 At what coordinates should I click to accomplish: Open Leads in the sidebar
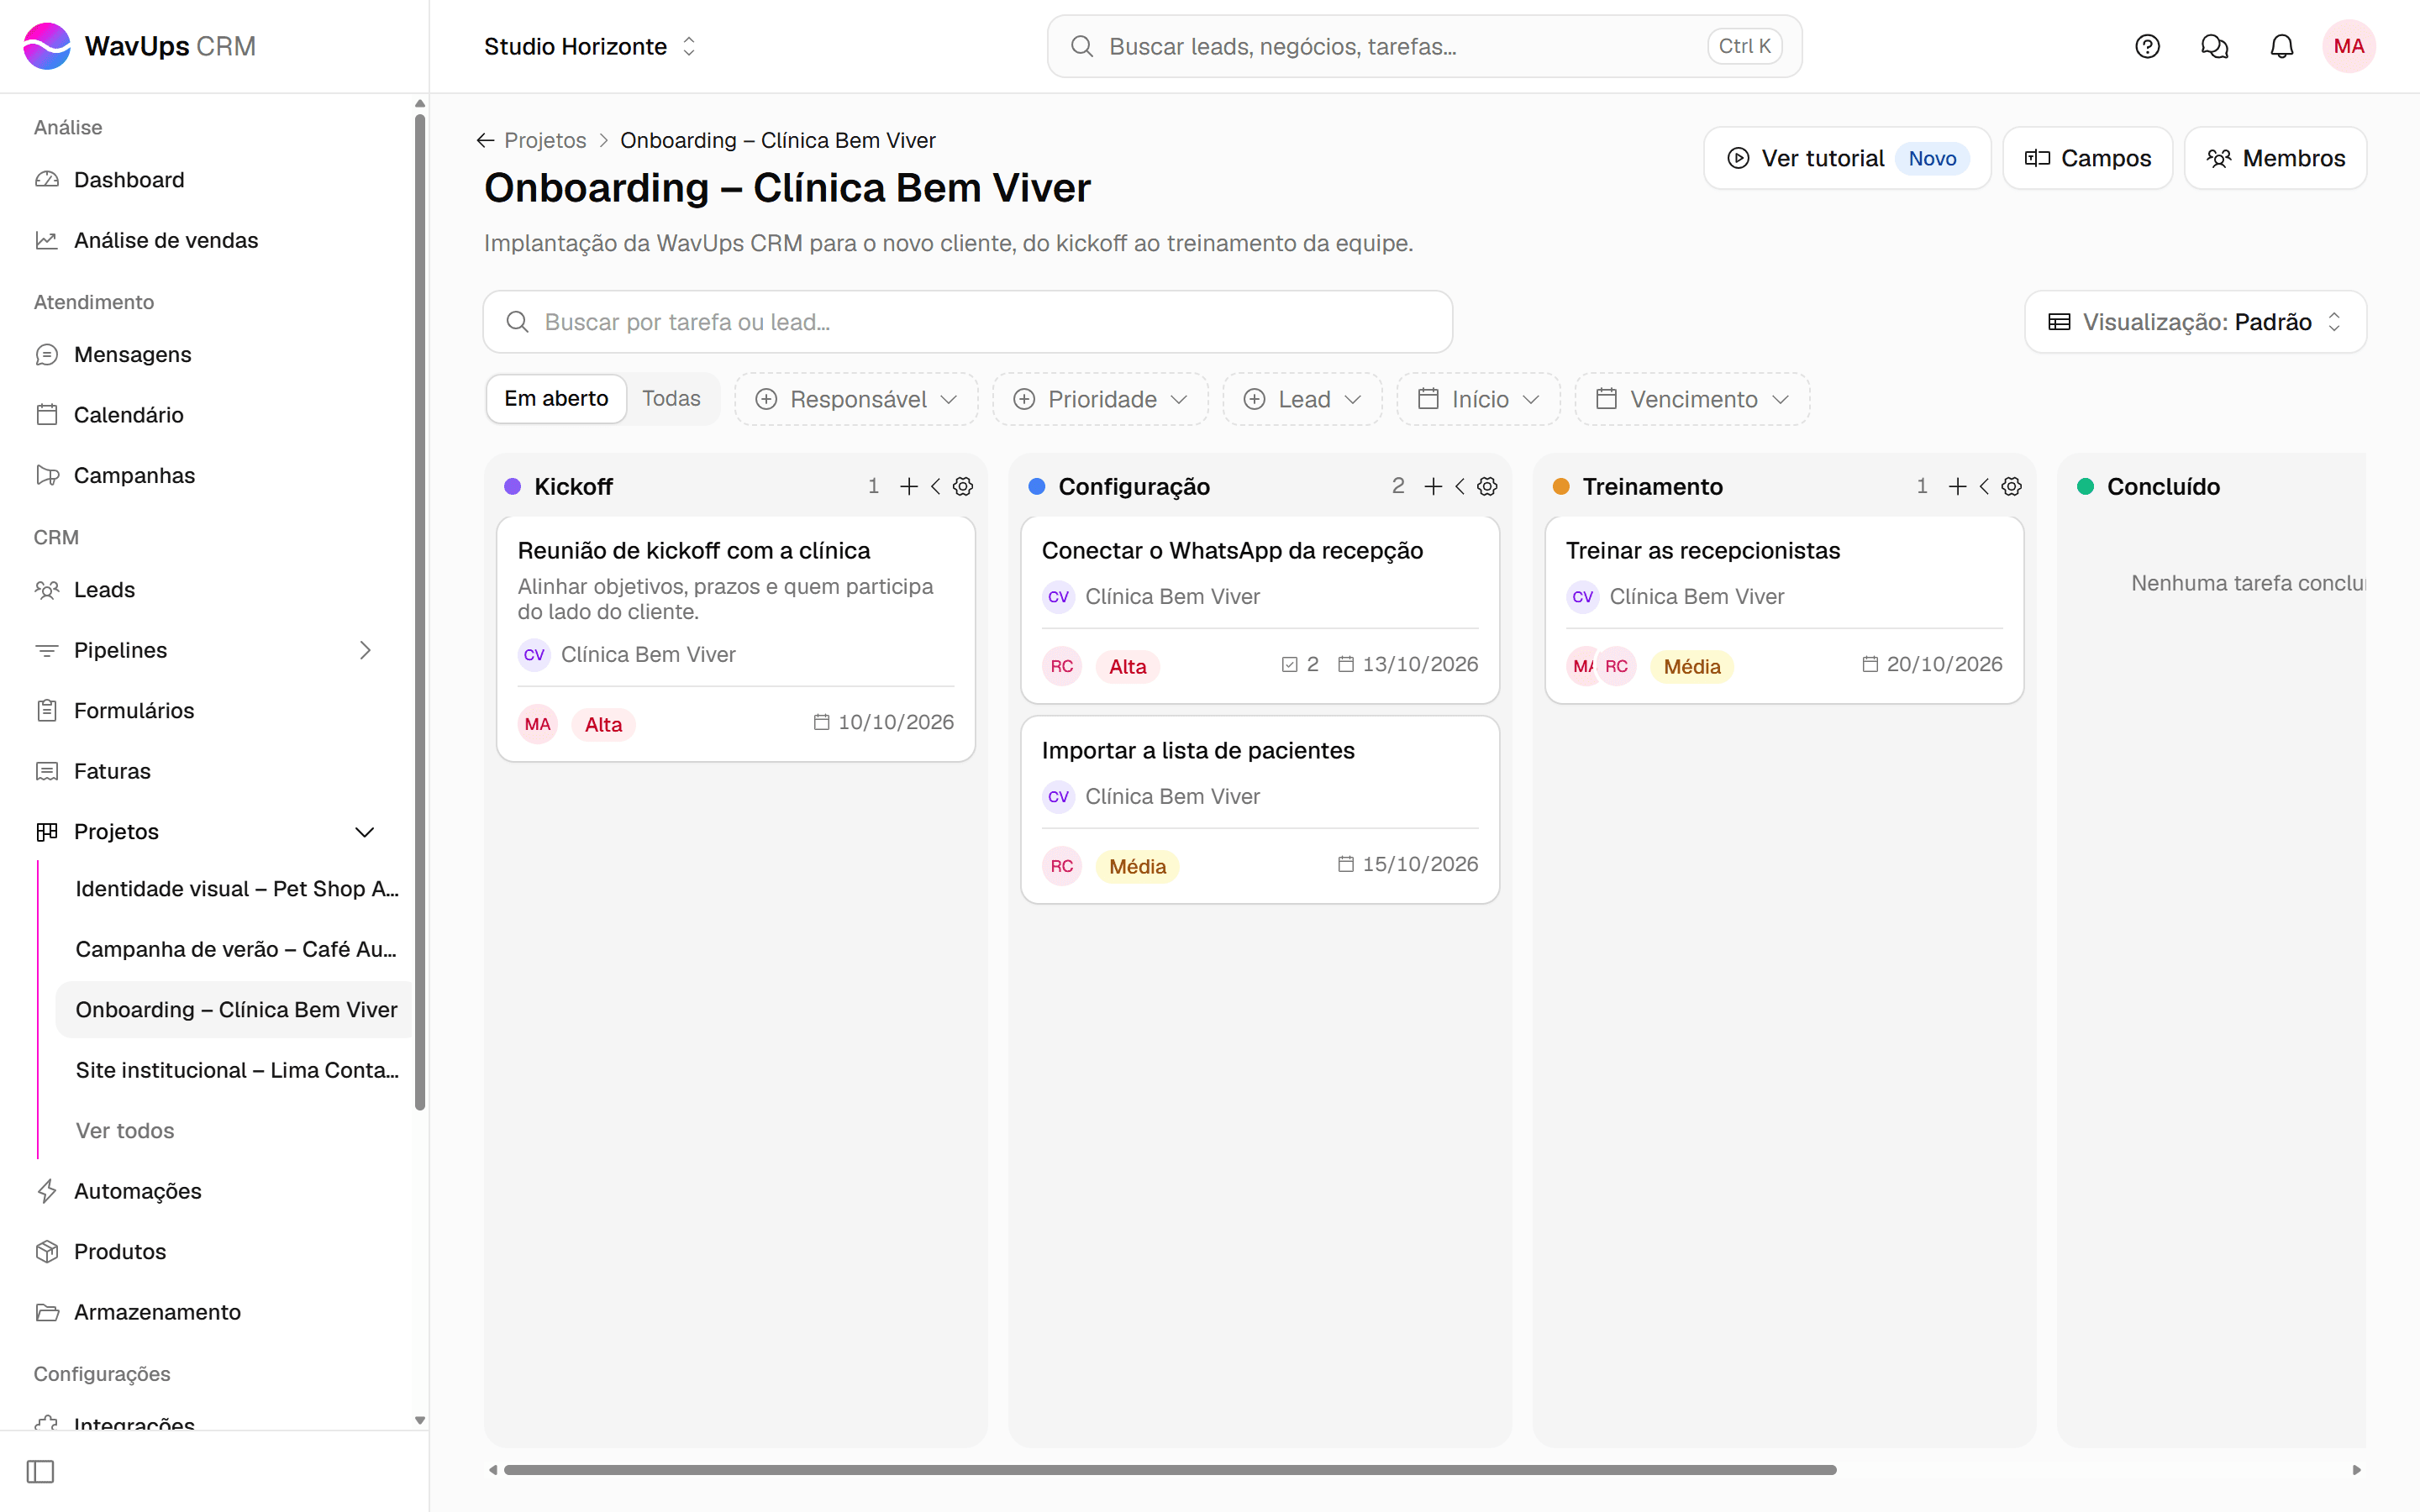104,590
